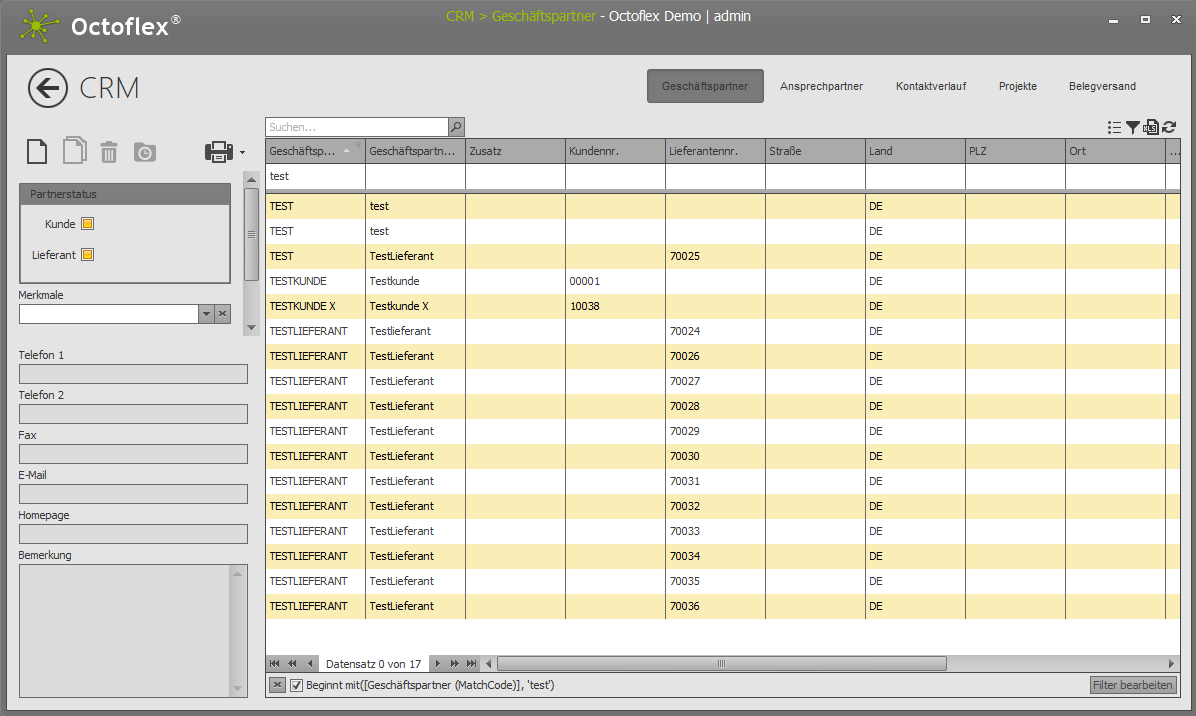The image size is (1196, 716).
Task: Click the trash can delete icon
Action: click(109, 151)
